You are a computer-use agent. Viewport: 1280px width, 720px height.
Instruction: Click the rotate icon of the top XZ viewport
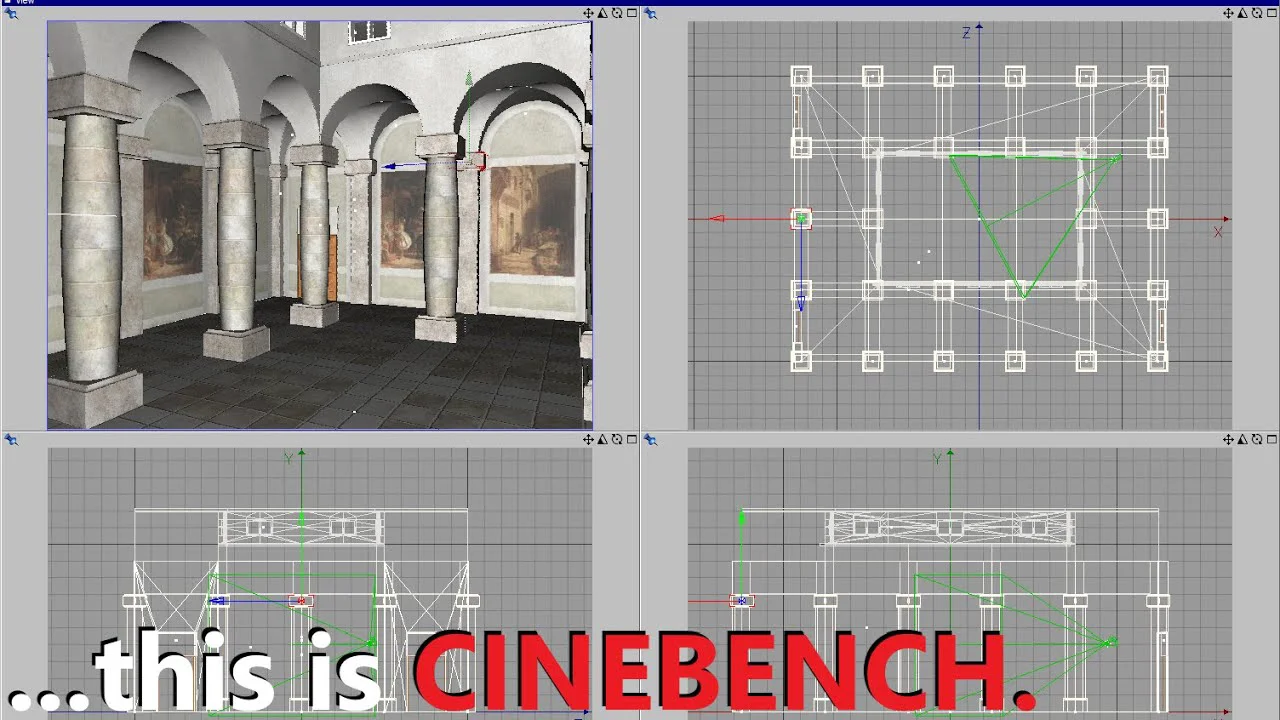(x=1257, y=13)
